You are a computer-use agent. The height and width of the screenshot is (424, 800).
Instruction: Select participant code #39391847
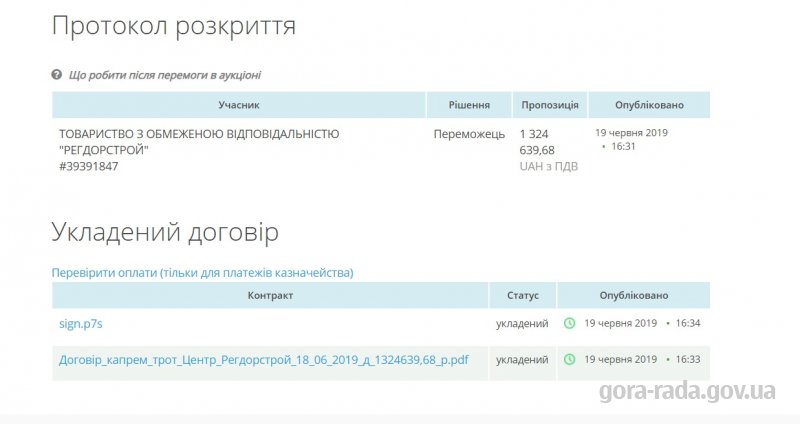pyautogui.click(x=89, y=166)
